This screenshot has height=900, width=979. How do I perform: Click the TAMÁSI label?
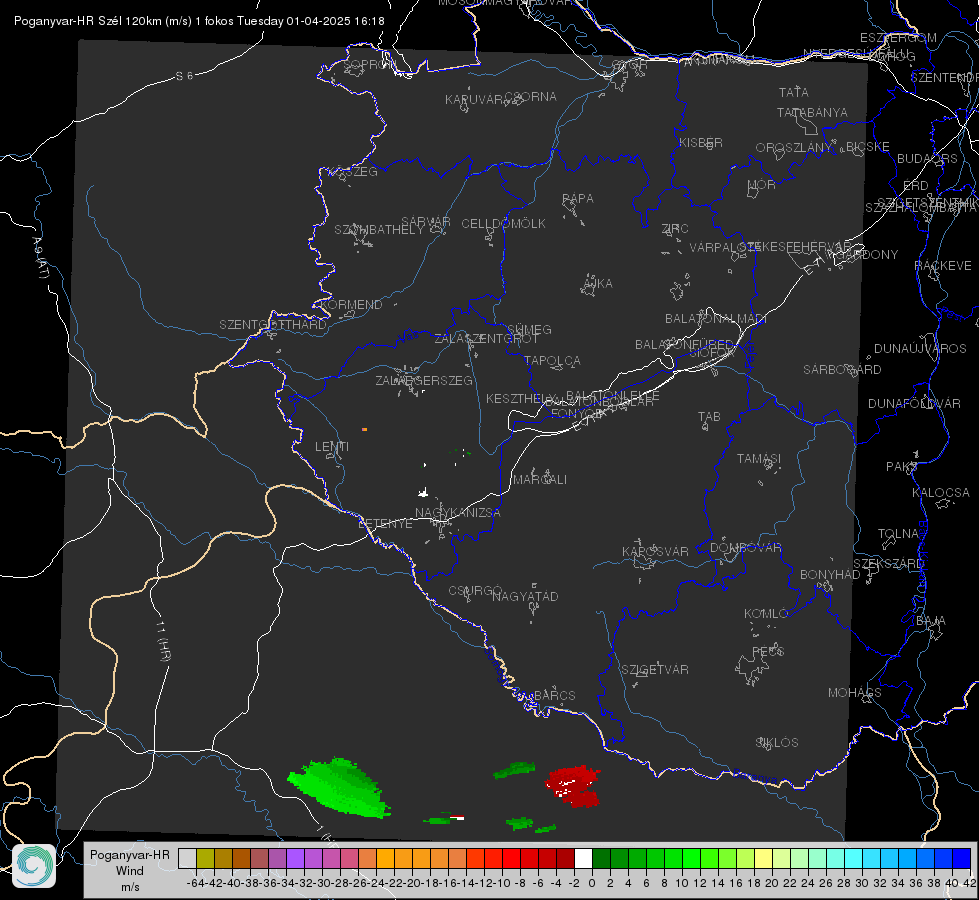coord(759,458)
